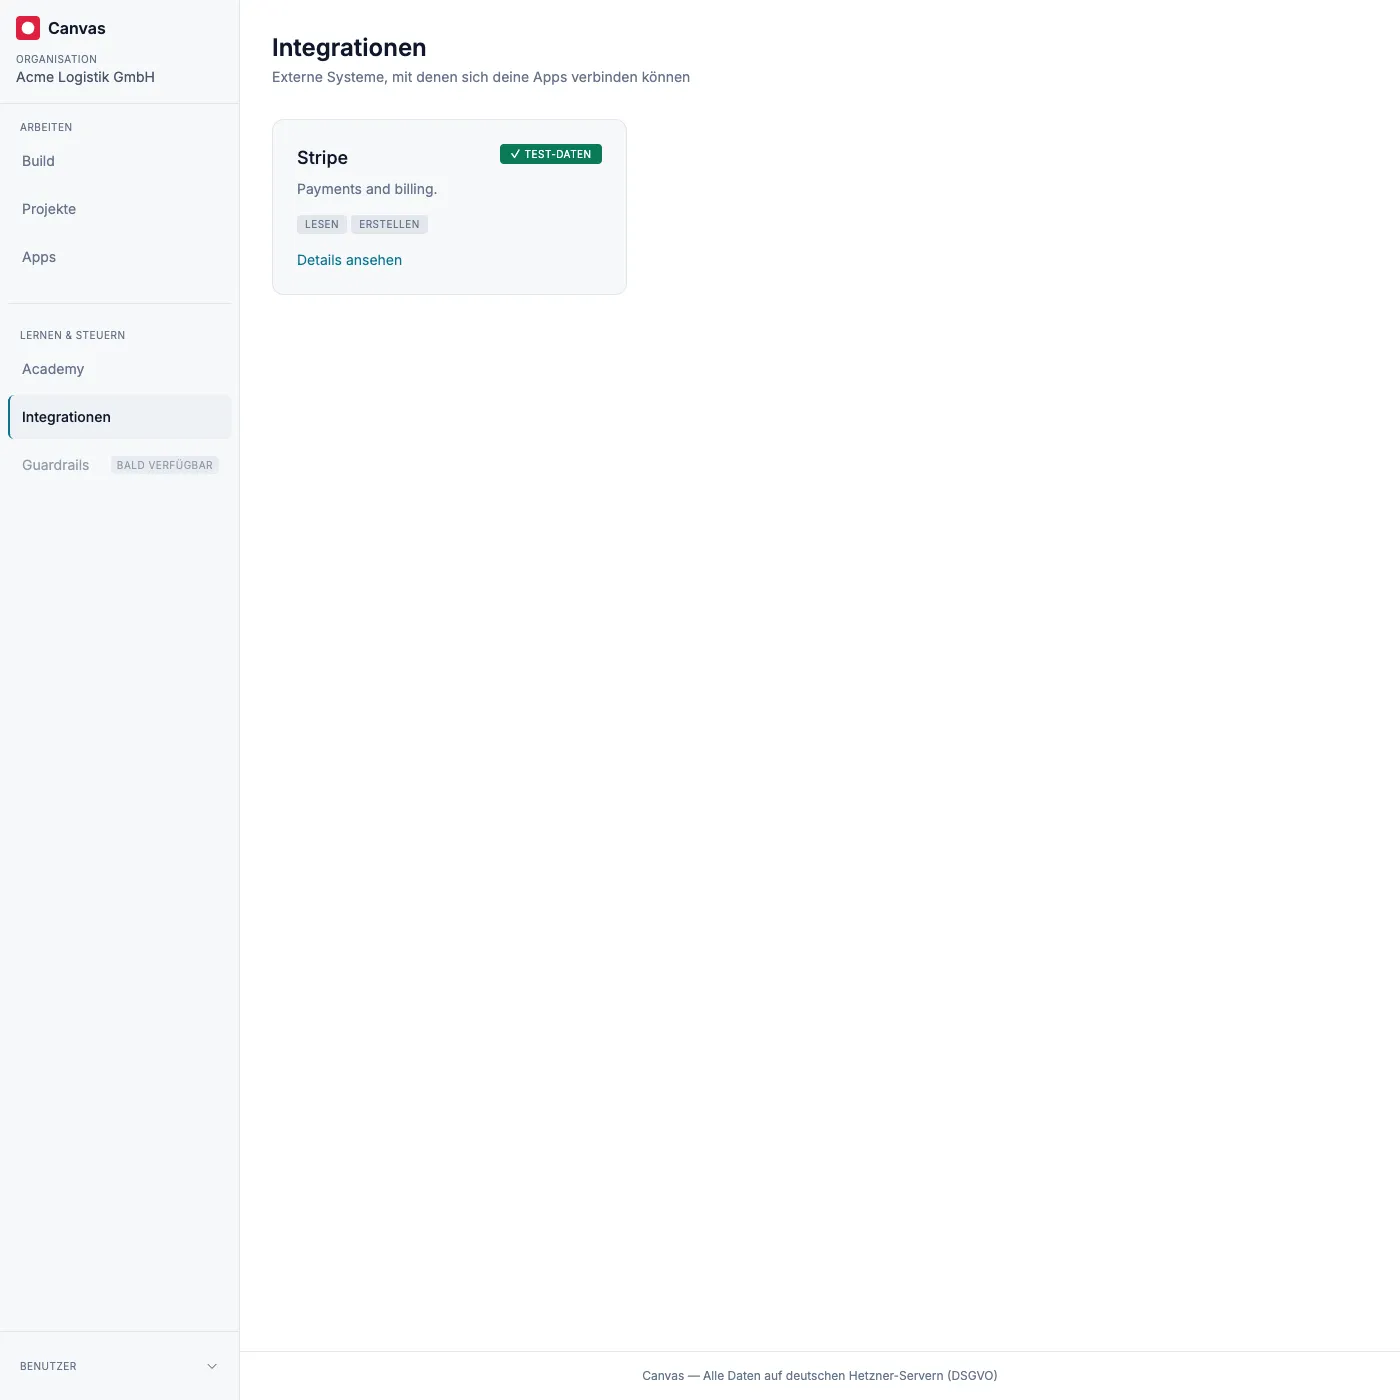Click the Canvas brand name
The height and width of the screenshot is (1400, 1400).
tap(77, 28)
